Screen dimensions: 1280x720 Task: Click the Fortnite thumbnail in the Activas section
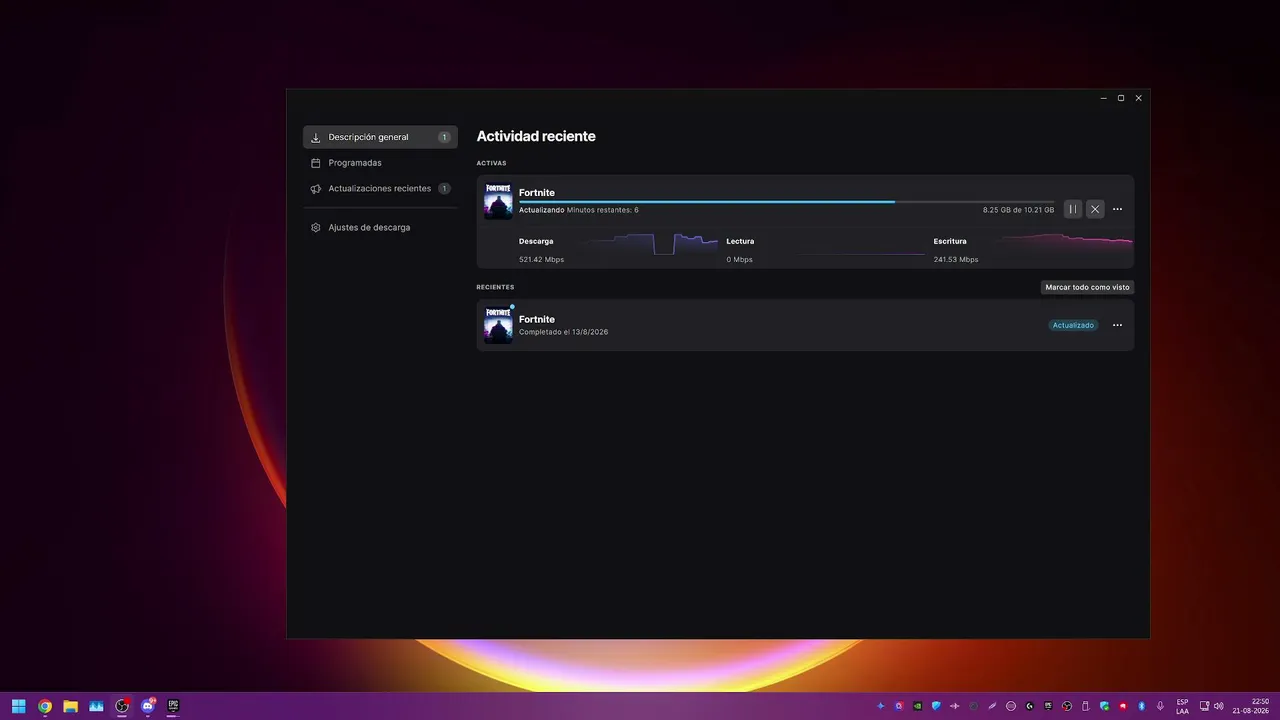coord(498,201)
